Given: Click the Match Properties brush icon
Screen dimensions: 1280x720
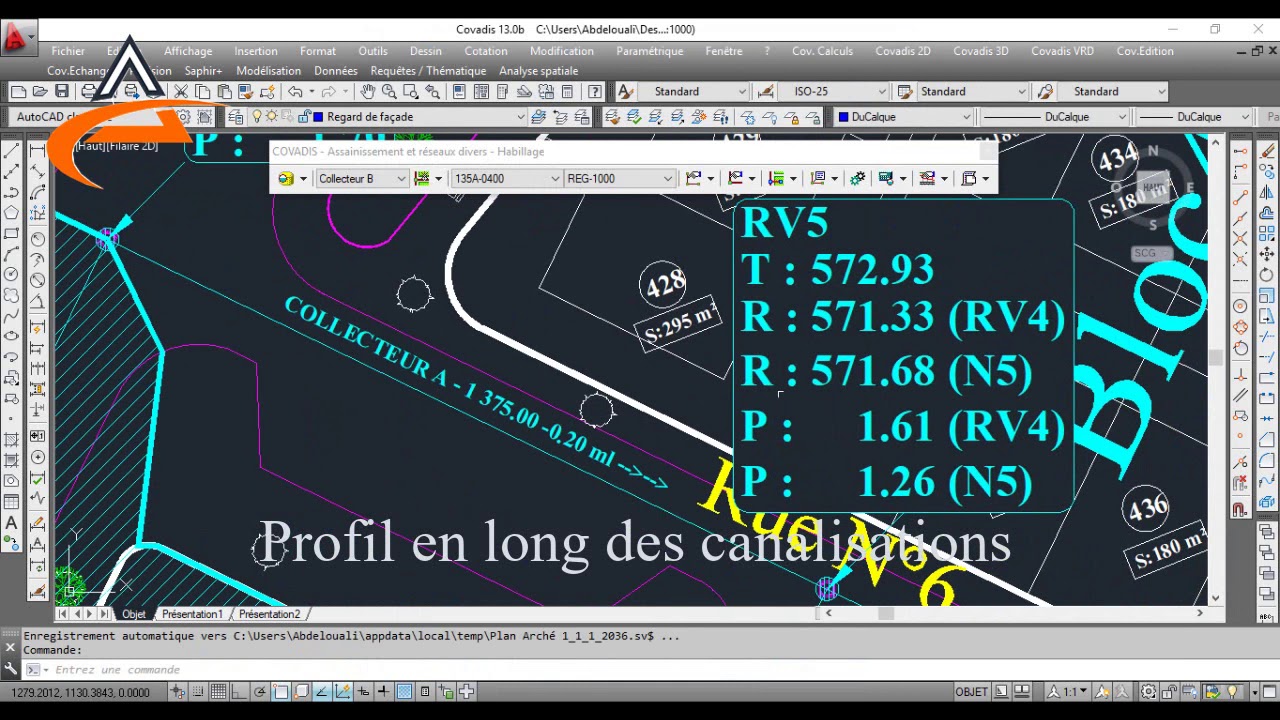Looking at the screenshot, I should [x=244, y=91].
